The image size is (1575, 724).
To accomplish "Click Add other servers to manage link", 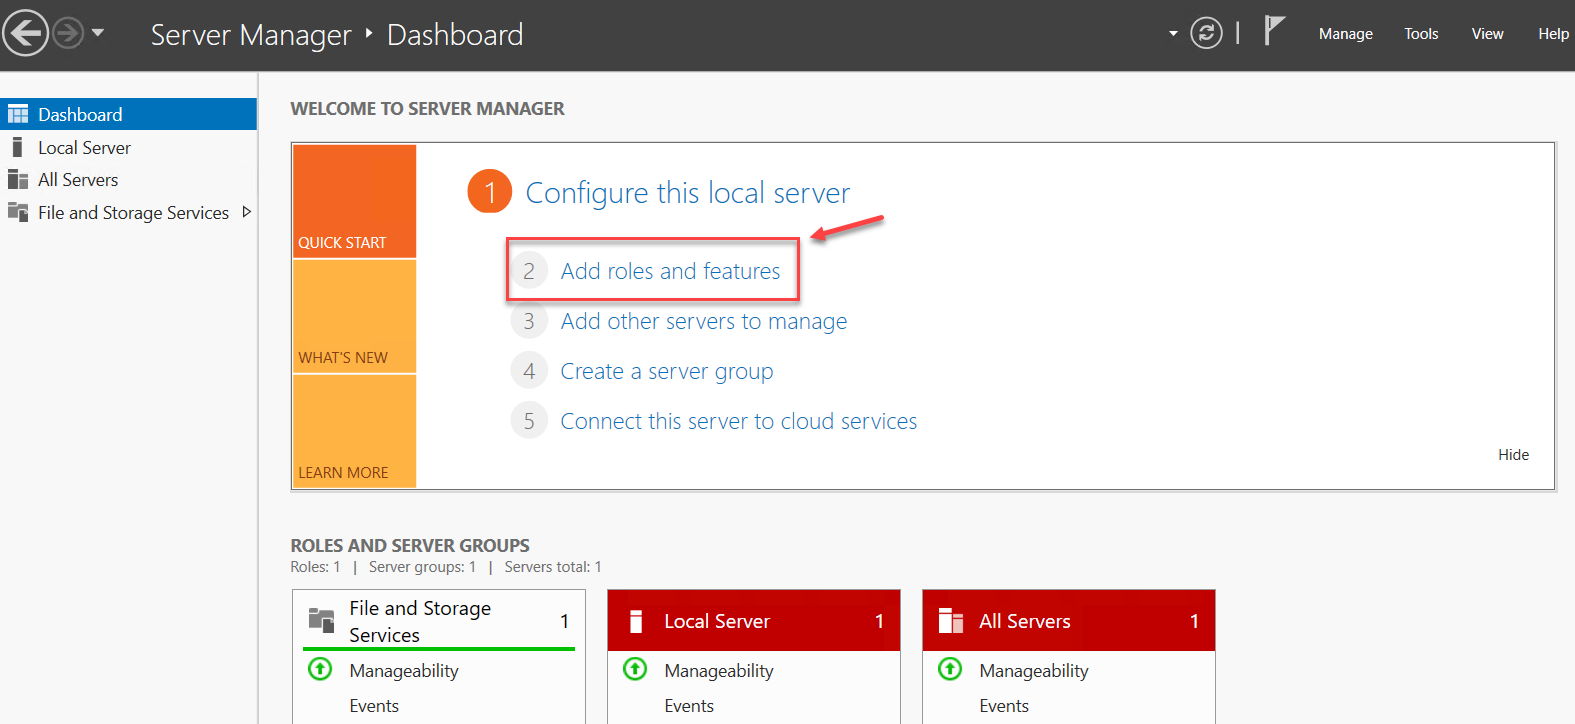I will (704, 321).
